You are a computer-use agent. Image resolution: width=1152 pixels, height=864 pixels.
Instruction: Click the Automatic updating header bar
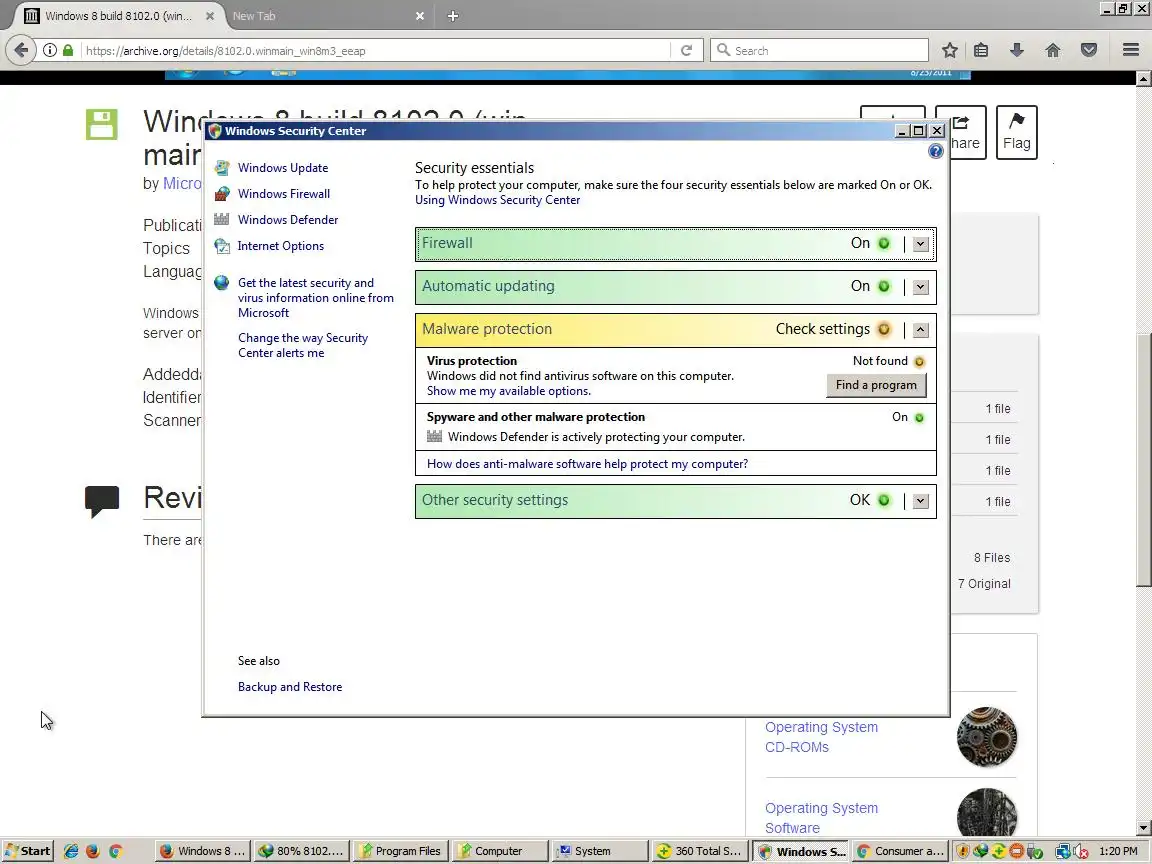tap(676, 287)
